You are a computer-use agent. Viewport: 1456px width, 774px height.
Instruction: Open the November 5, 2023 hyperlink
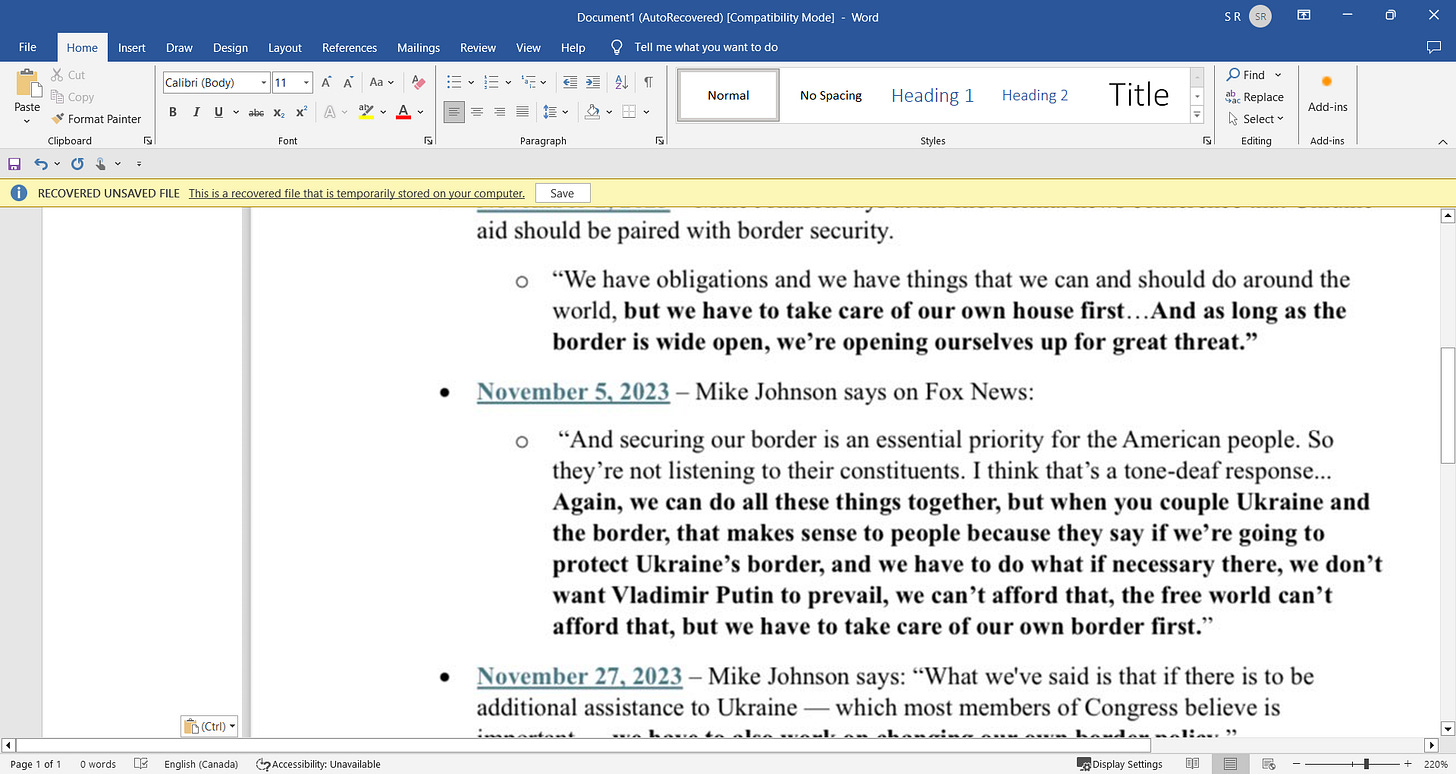[x=573, y=392]
